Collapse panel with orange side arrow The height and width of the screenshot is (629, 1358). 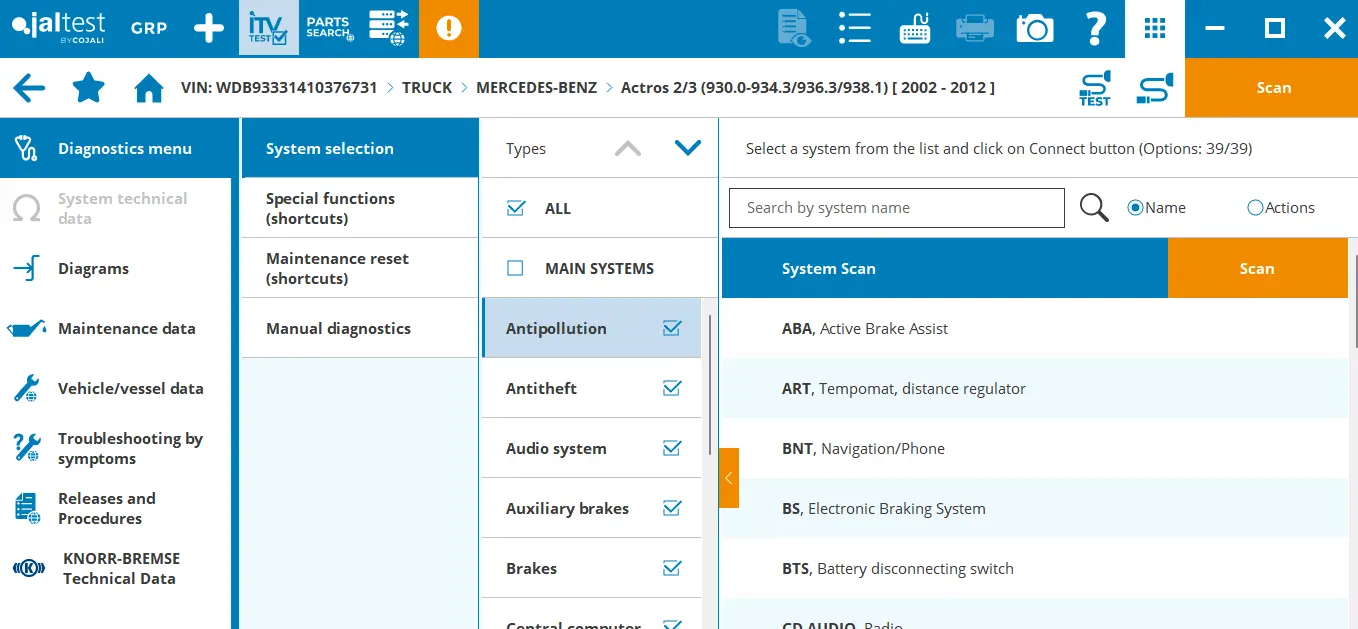click(729, 478)
